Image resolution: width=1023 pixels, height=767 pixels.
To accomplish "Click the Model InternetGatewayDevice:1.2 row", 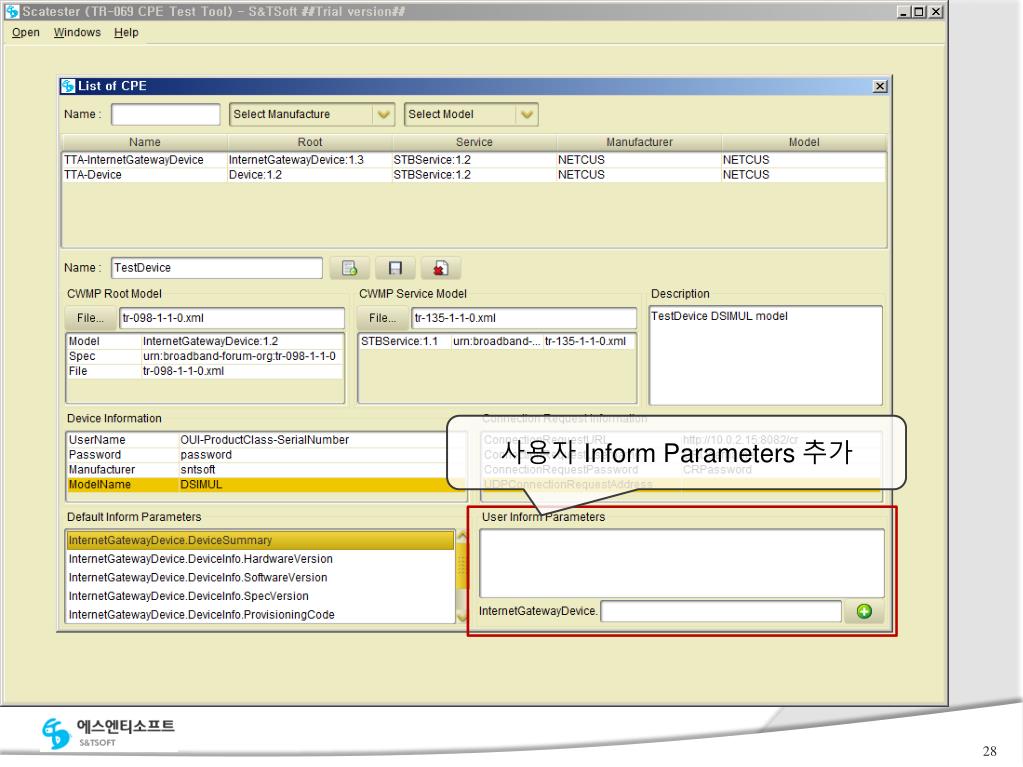I will click(205, 341).
